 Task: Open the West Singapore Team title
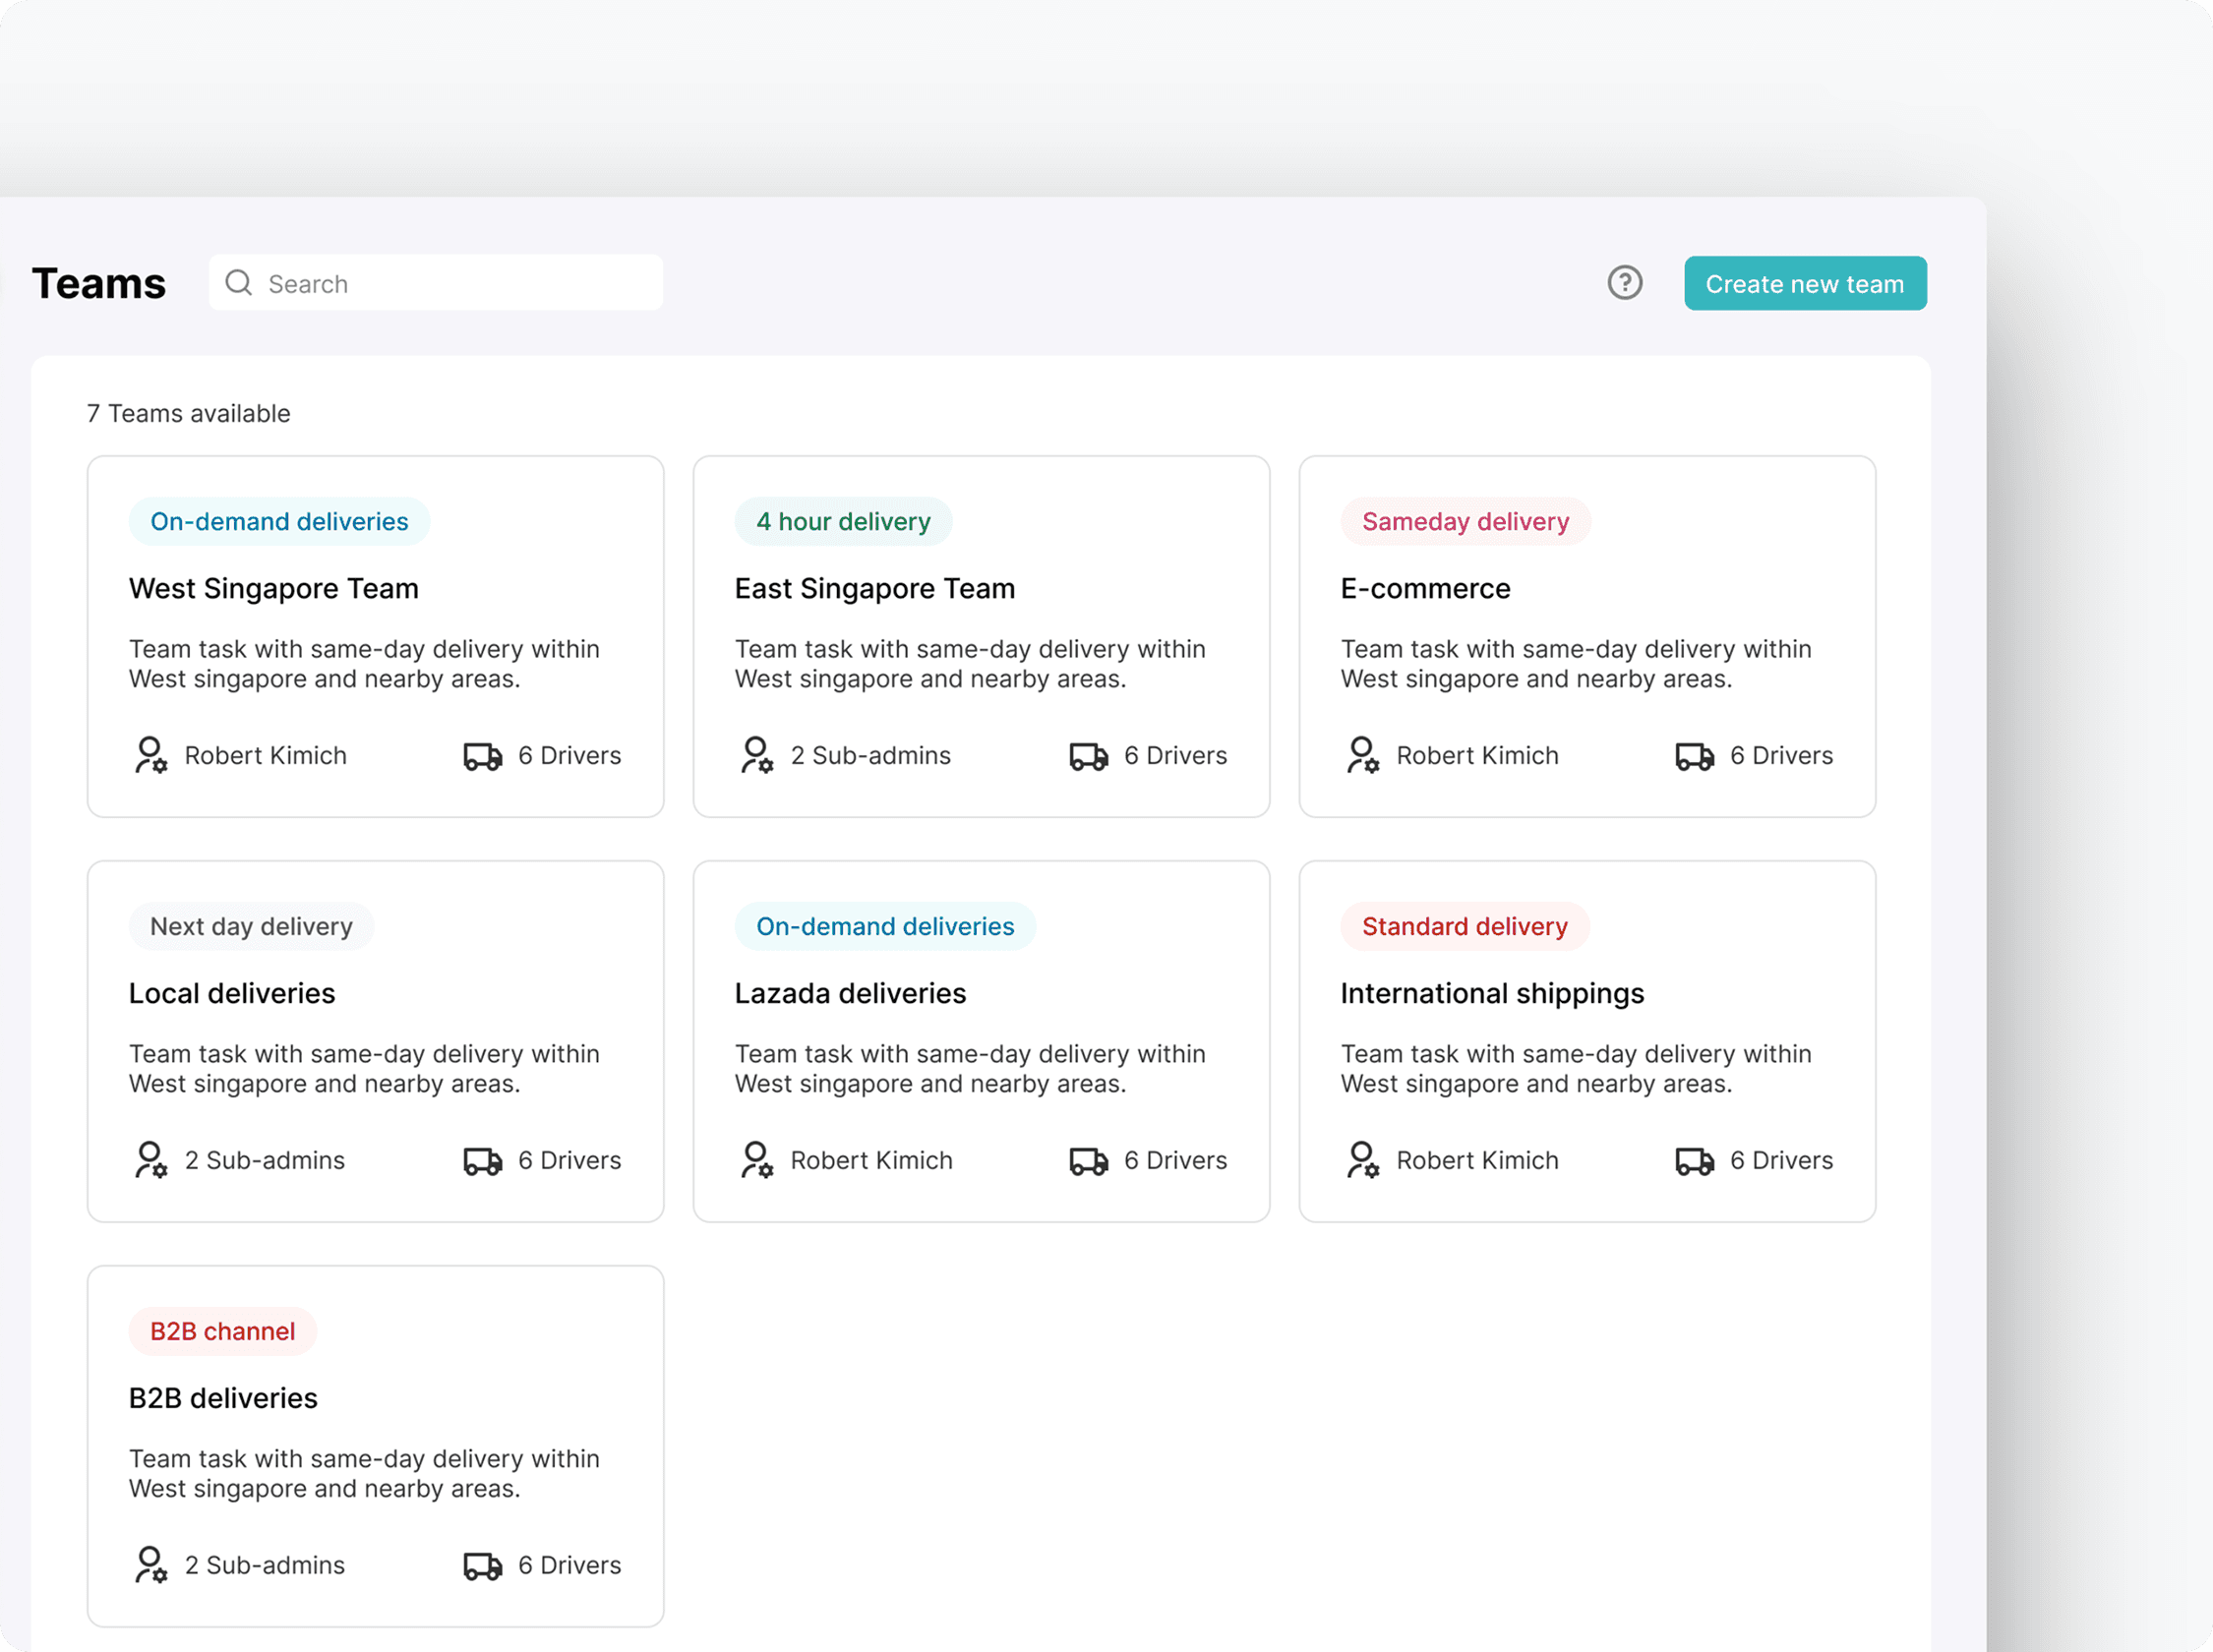click(273, 589)
